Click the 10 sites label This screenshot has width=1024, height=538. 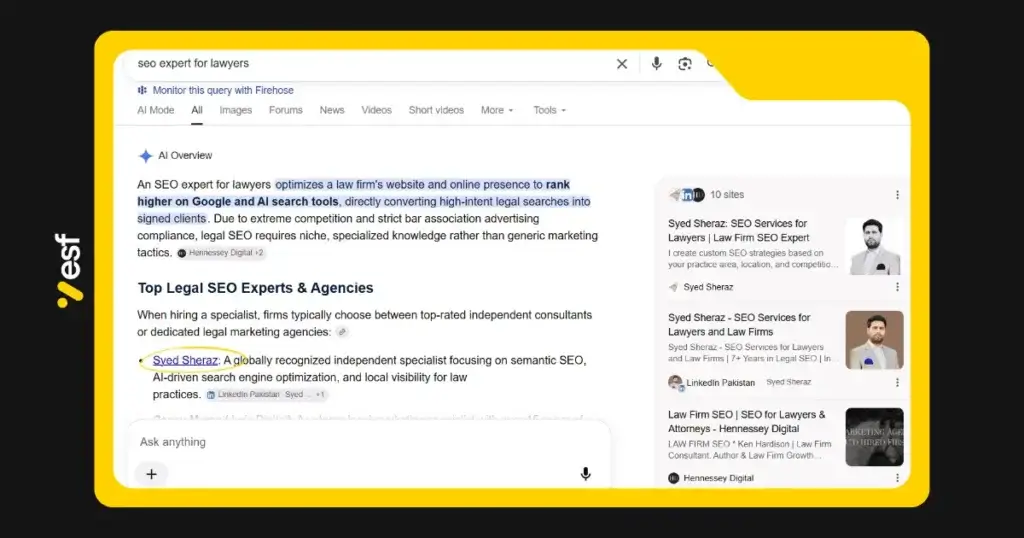coord(727,195)
